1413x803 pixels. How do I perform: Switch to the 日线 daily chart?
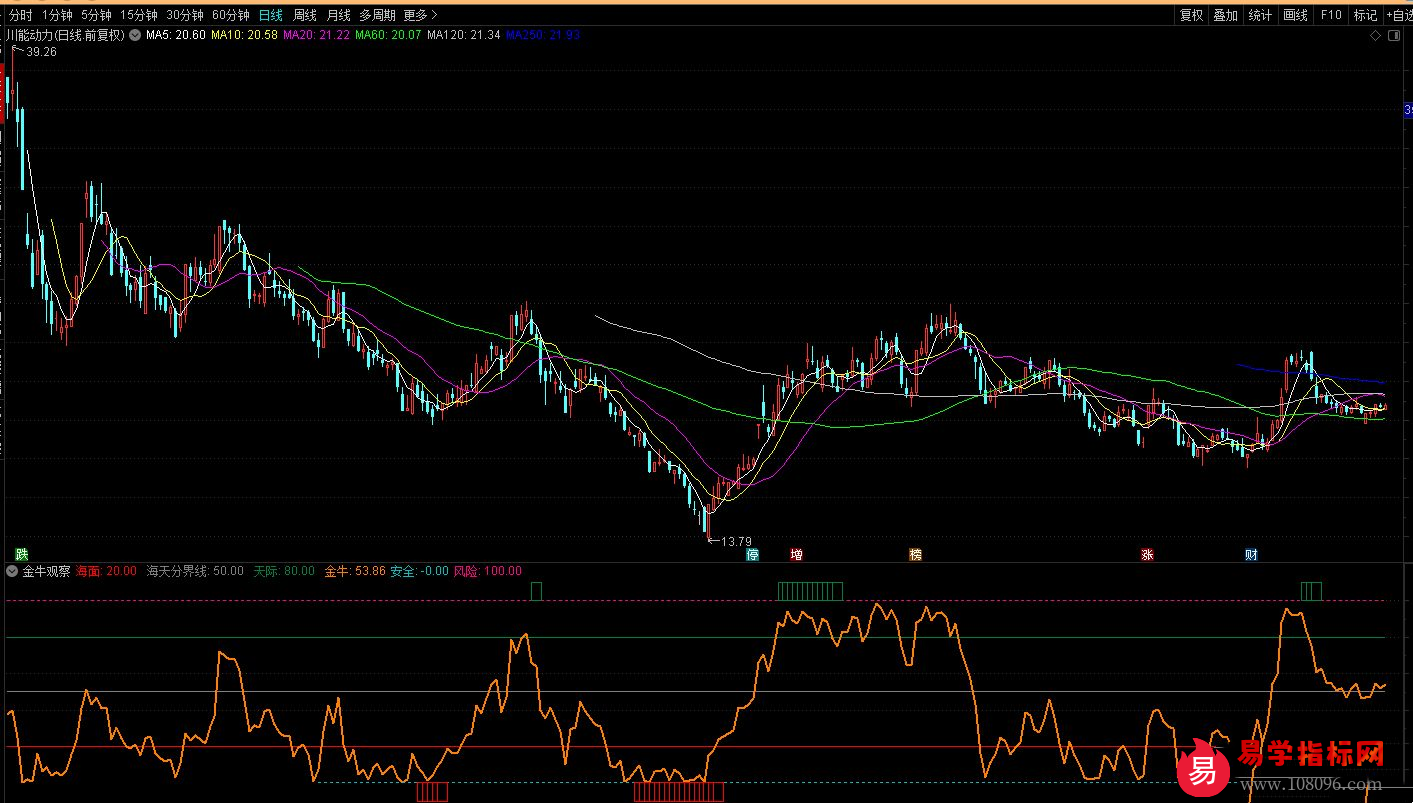(x=270, y=15)
